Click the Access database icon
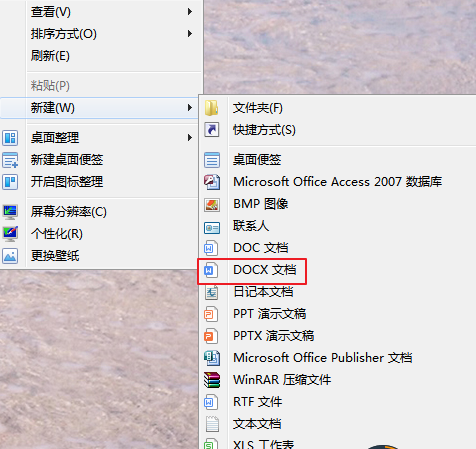 (212, 182)
